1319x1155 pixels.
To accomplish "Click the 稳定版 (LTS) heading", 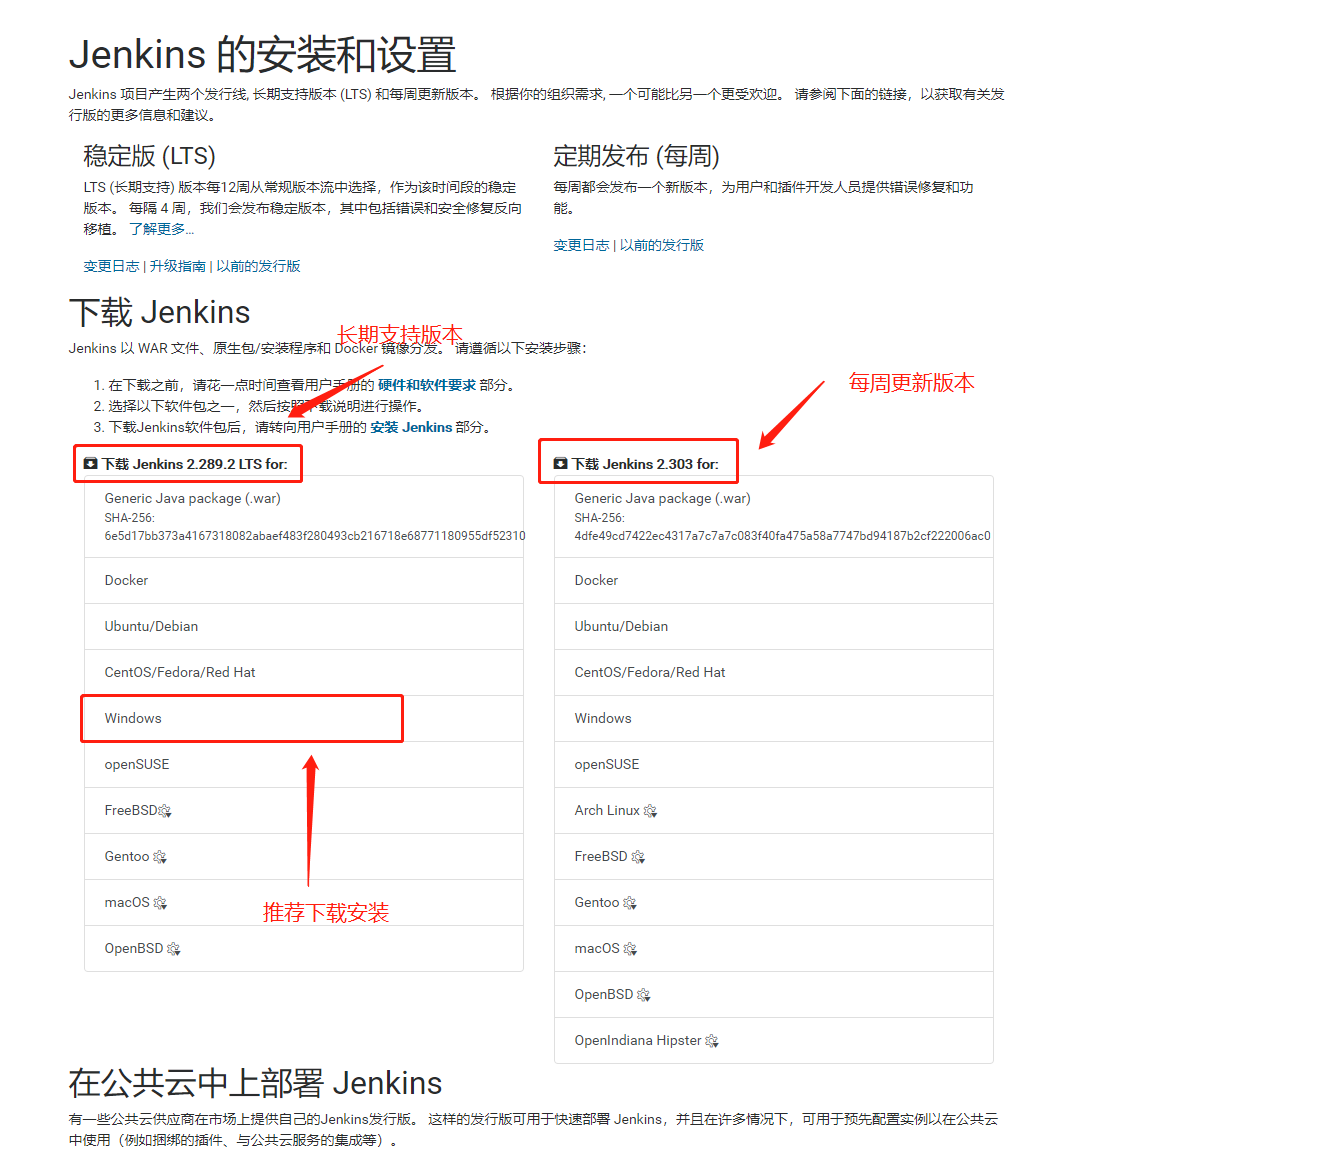I will coord(150,156).
